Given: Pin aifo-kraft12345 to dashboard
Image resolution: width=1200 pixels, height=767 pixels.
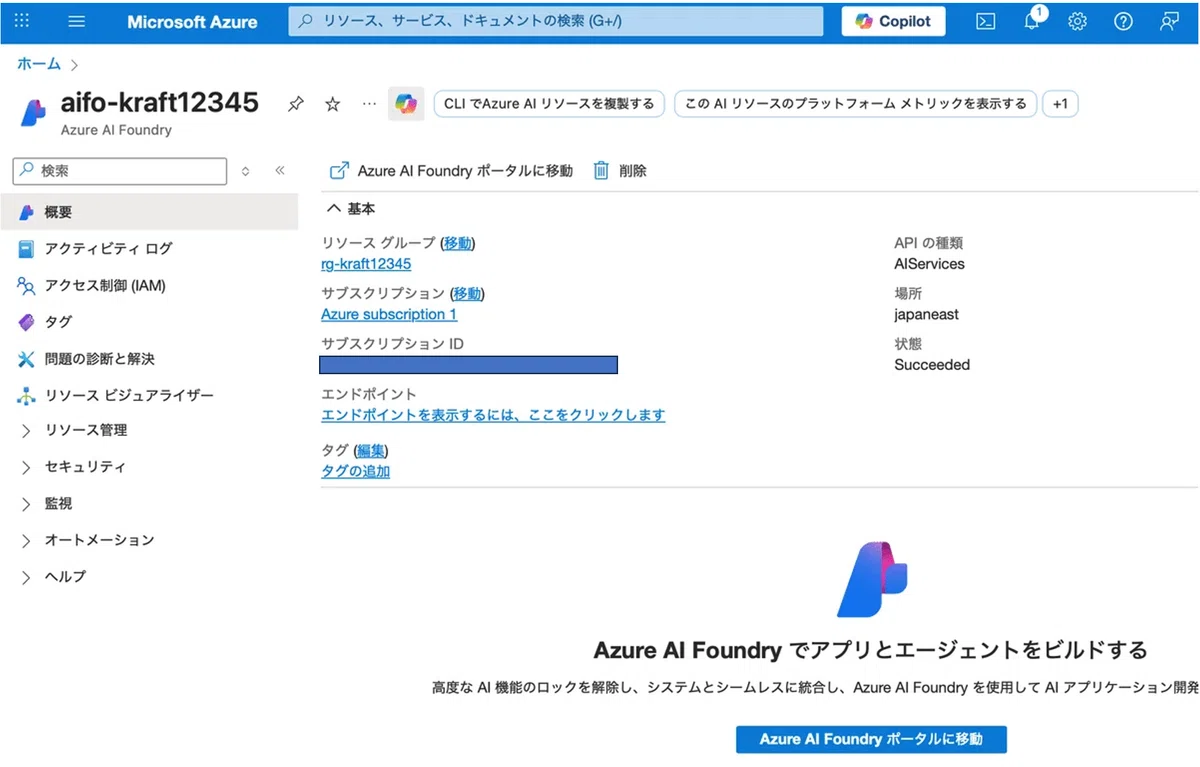Looking at the screenshot, I should (x=295, y=104).
